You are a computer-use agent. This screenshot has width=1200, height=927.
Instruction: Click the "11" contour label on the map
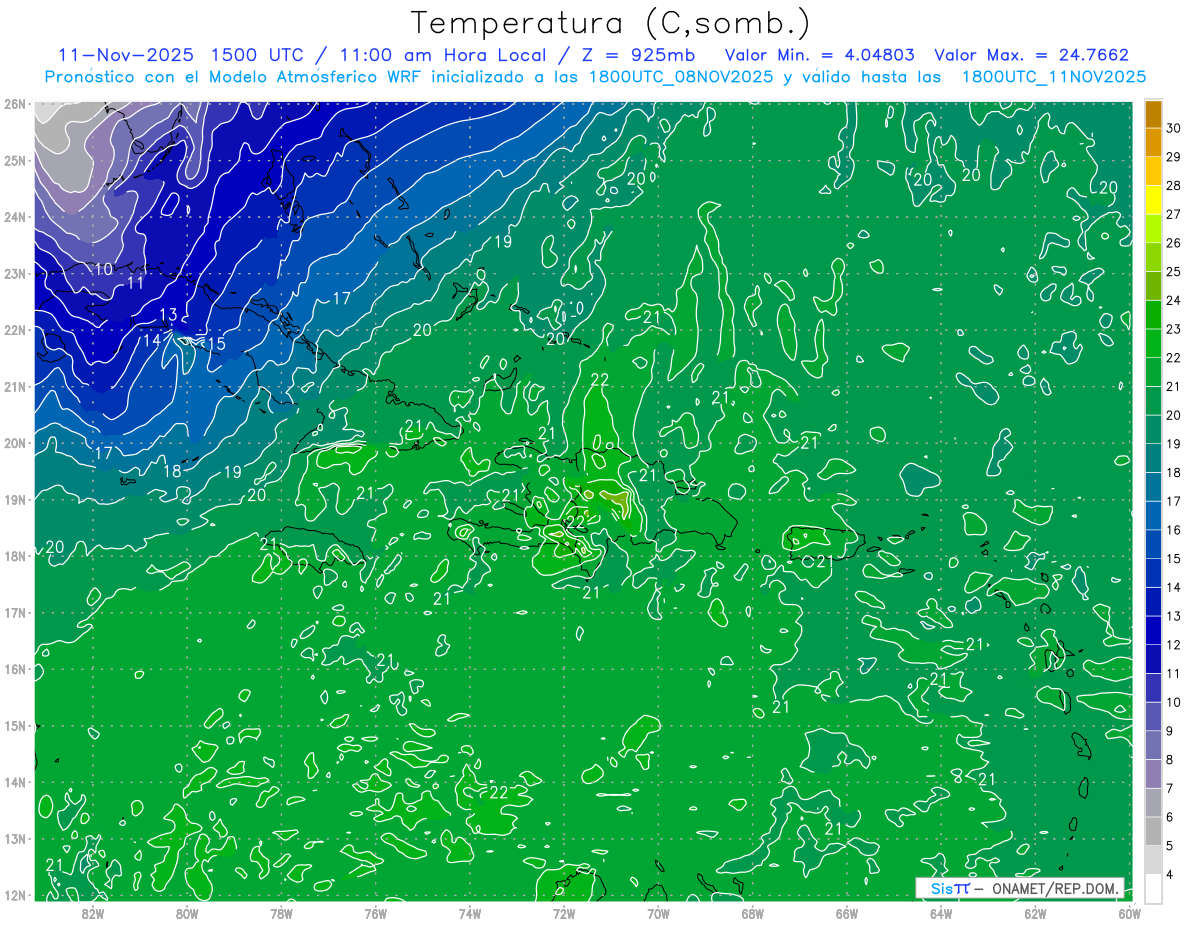[136, 283]
